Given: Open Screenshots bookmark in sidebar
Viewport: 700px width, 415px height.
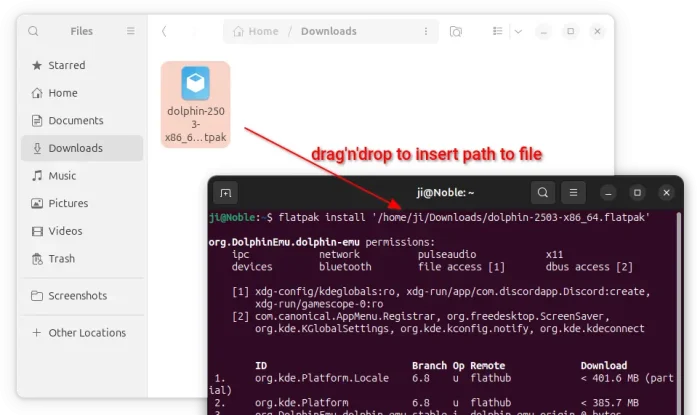Looking at the screenshot, I should (x=82, y=296).
